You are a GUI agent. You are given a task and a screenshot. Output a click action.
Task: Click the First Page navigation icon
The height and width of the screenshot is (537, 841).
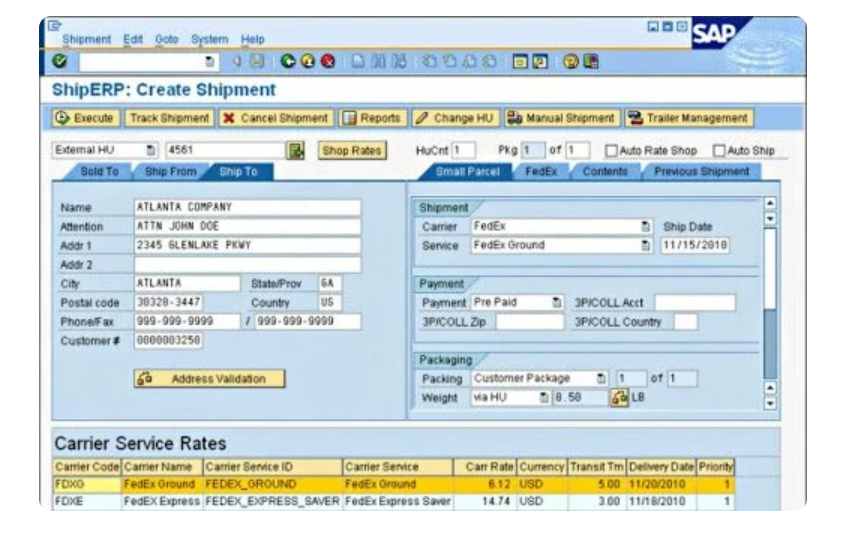(x=429, y=61)
